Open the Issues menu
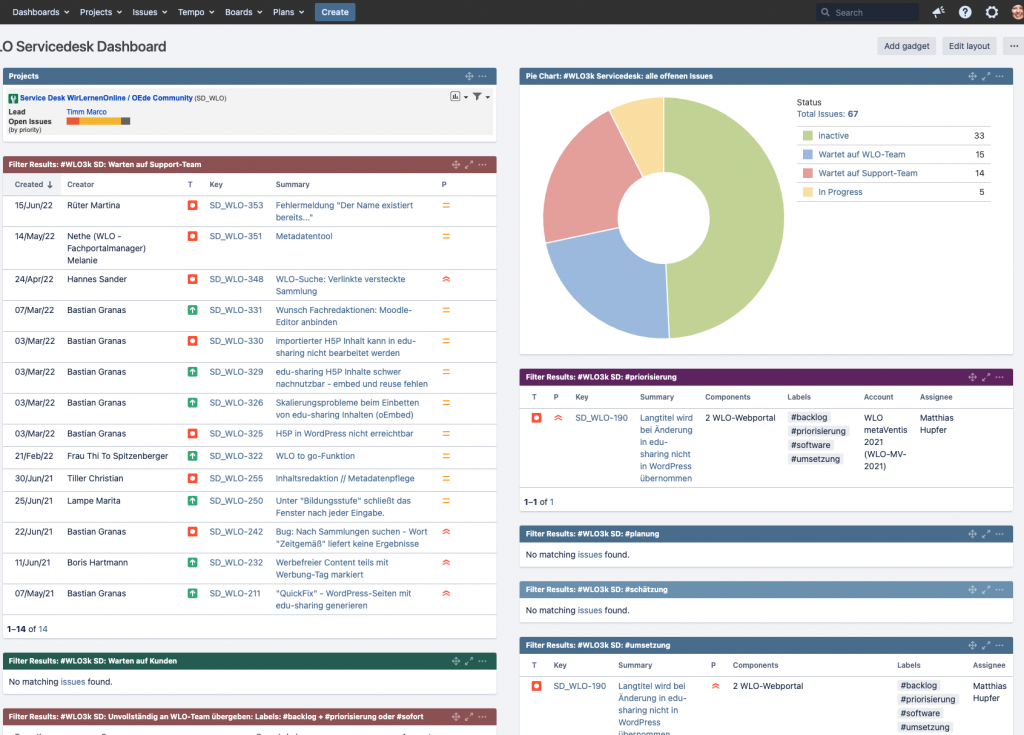 click(x=149, y=12)
